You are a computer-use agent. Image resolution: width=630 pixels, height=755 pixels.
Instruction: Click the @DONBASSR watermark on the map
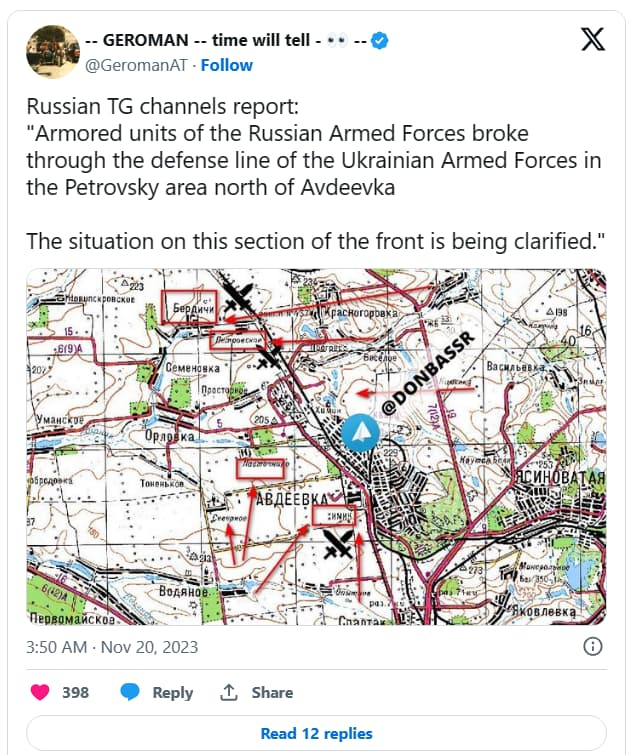point(428,373)
